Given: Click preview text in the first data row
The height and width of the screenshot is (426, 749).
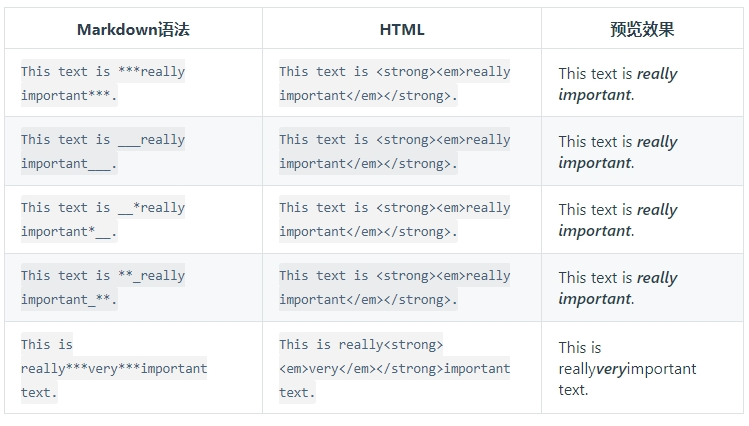Looking at the screenshot, I should [617, 84].
